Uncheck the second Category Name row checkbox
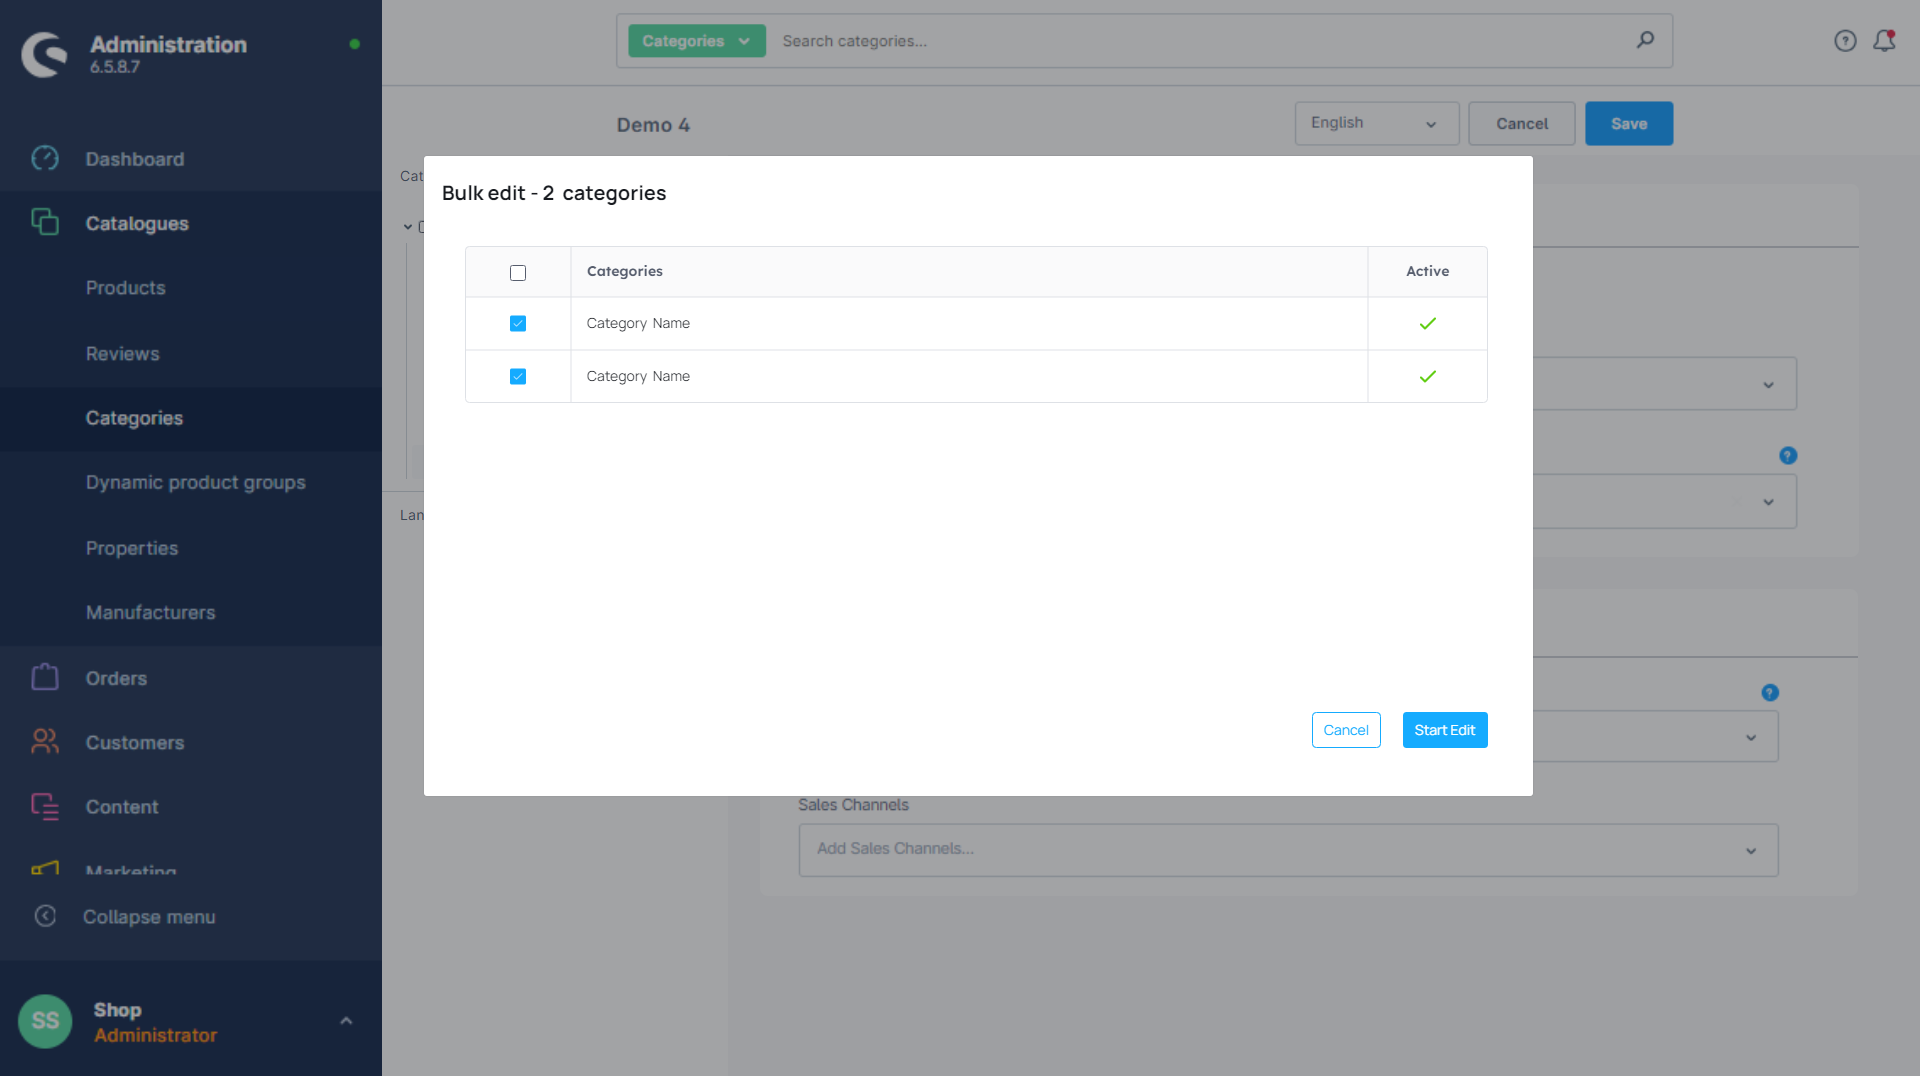The height and width of the screenshot is (1076, 1920). tap(518, 376)
